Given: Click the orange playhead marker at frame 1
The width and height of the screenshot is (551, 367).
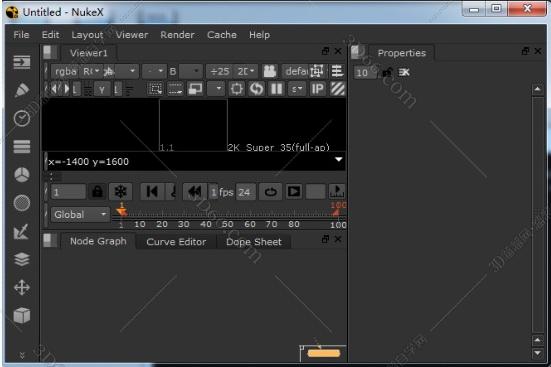Looking at the screenshot, I should pyautogui.click(x=122, y=211).
